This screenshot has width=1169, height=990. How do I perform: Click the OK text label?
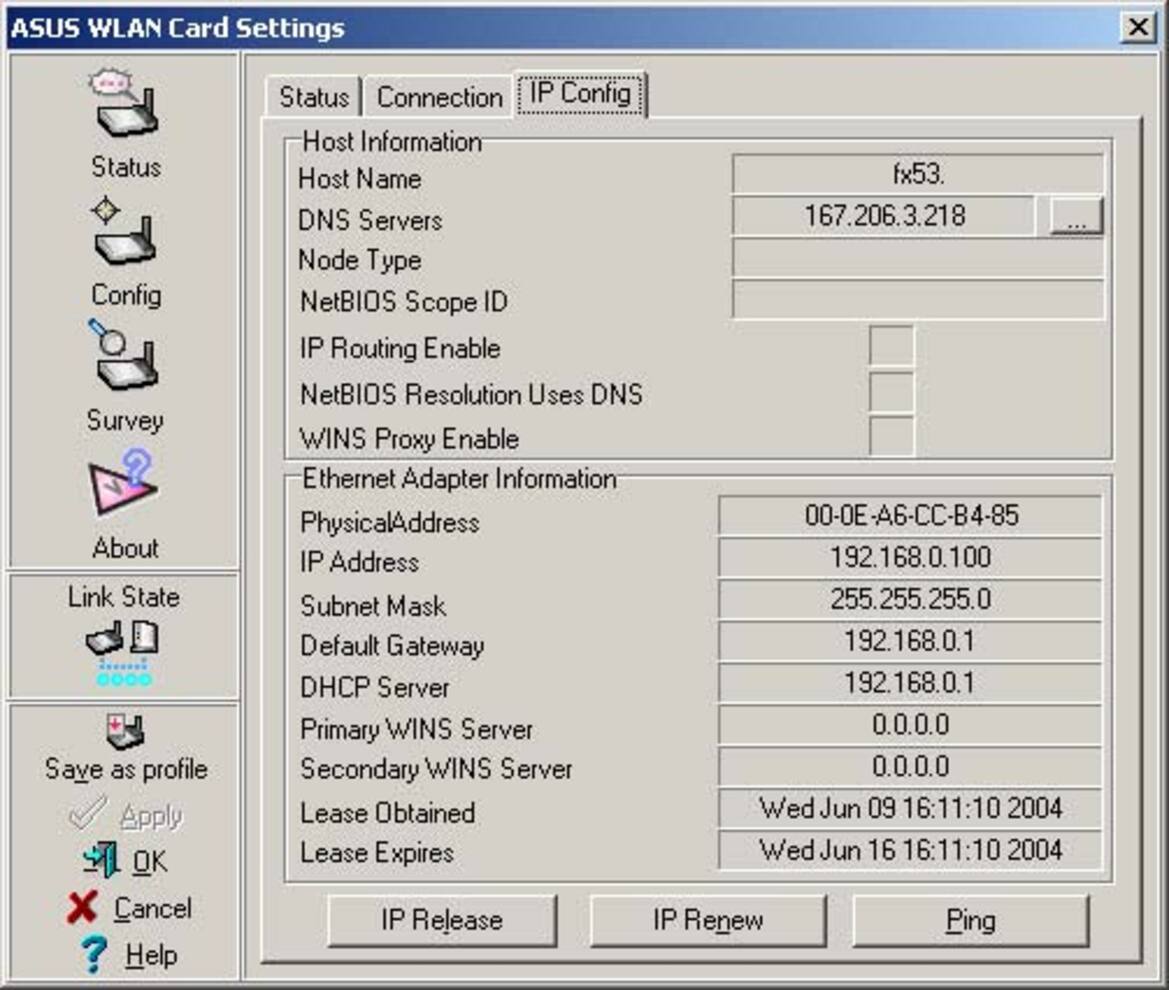coord(150,862)
